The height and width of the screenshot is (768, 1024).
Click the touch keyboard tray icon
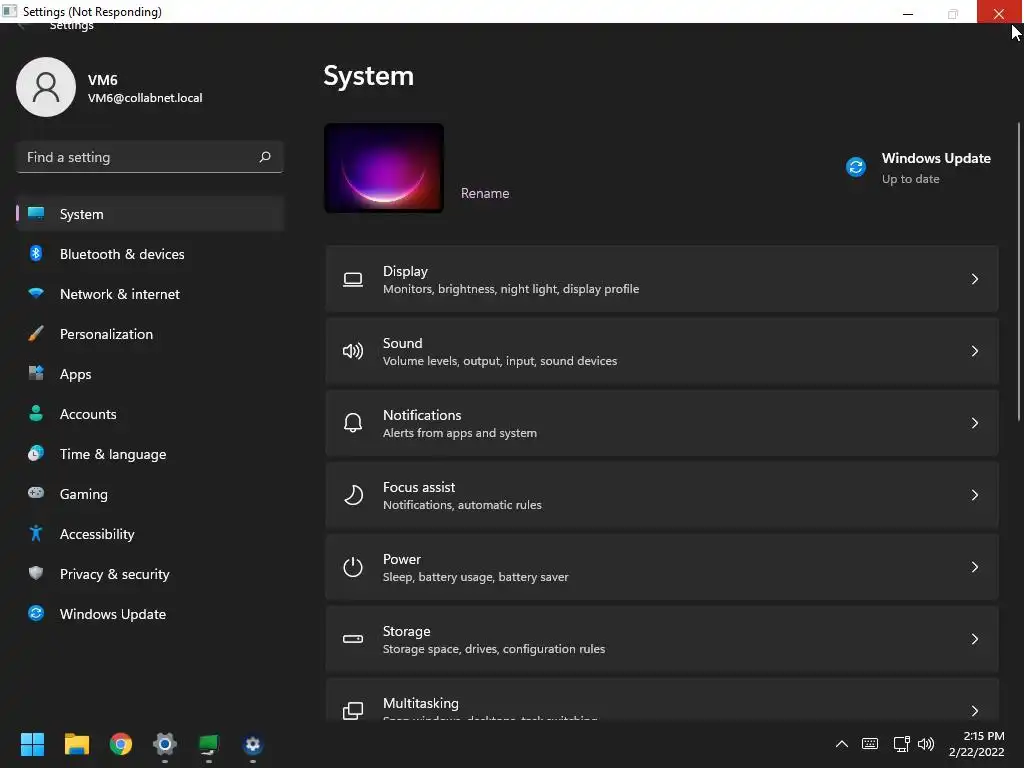point(870,744)
